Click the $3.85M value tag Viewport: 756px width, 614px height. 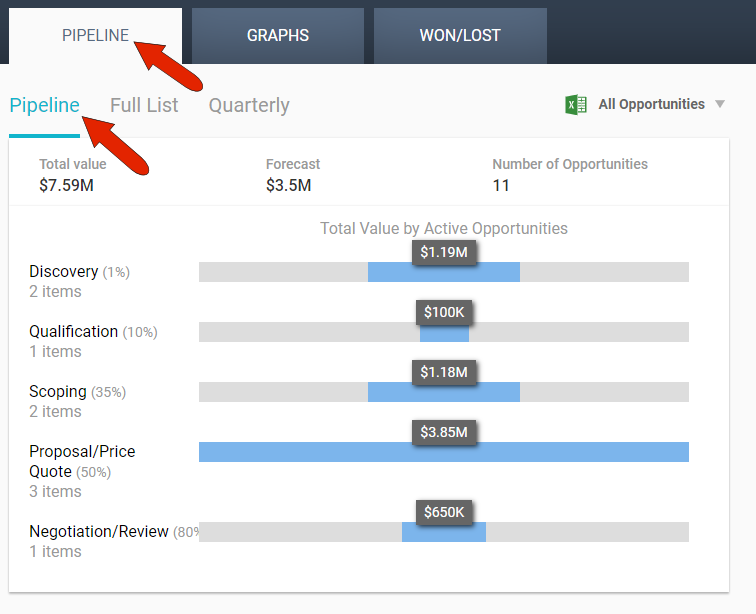(444, 432)
